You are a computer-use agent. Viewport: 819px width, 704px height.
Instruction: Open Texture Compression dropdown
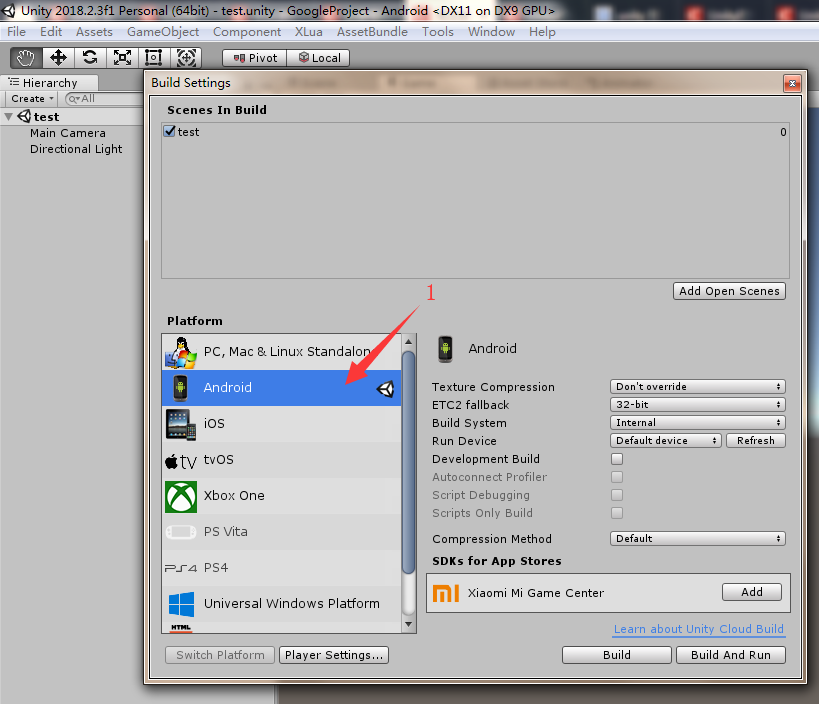pyautogui.click(x=697, y=386)
